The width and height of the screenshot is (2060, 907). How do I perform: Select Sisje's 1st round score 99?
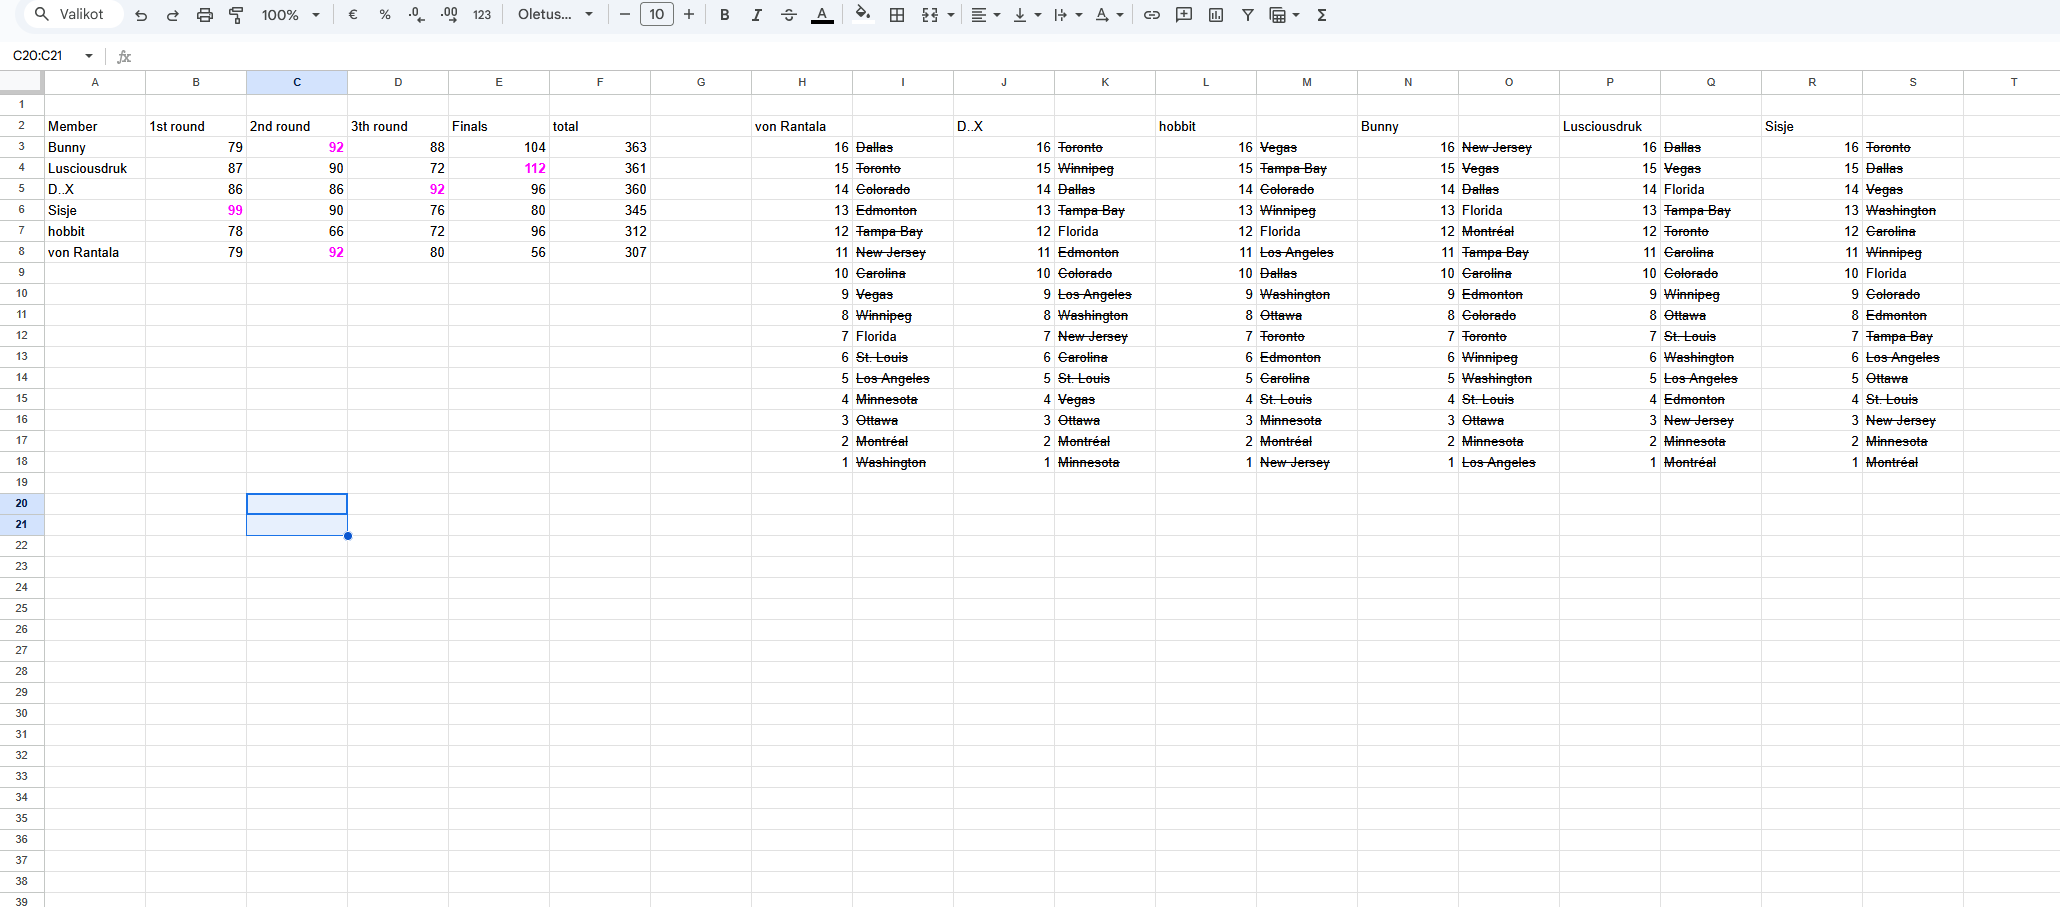pyautogui.click(x=196, y=210)
